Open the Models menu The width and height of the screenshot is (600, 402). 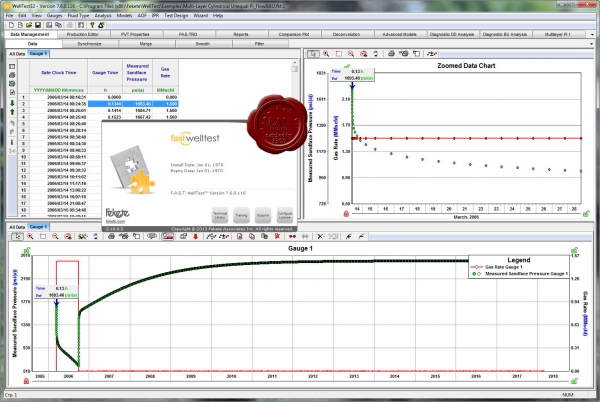[124, 16]
